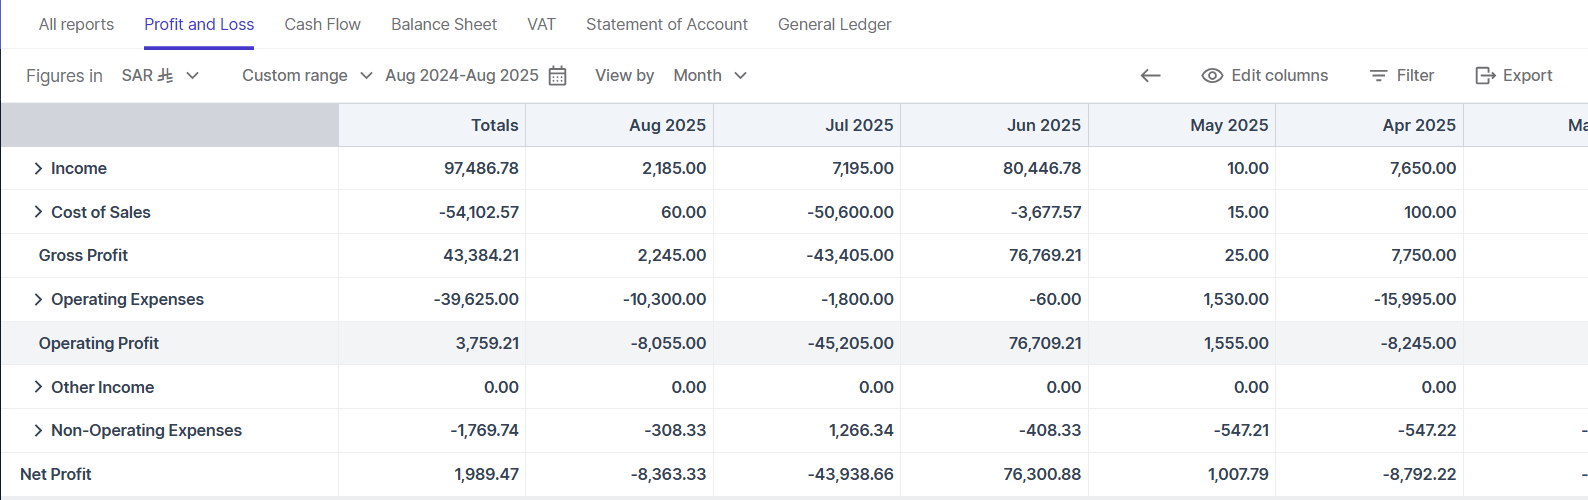The image size is (1588, 500).
Task: Click the back arrow icon
Action: click(1150, 76)
